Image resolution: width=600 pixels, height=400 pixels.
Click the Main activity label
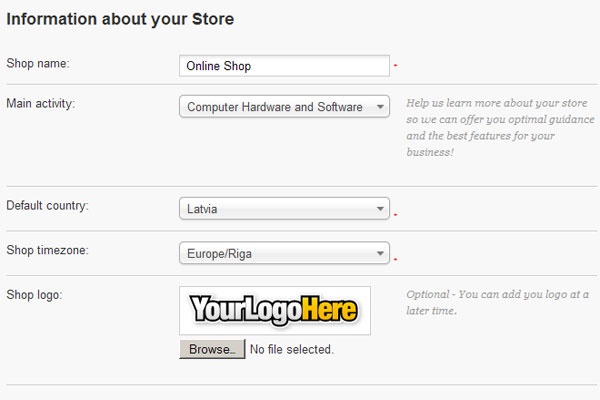click(x=41, y=103)
